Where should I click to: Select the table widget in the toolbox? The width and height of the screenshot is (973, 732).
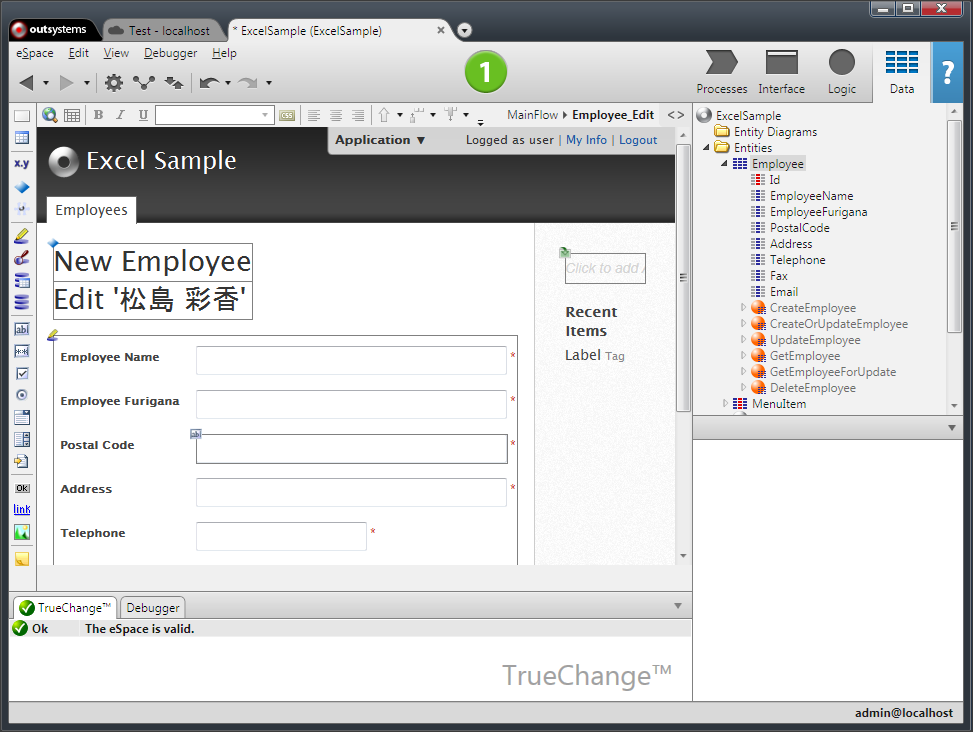pyautogui.click(x=22, y=138)
